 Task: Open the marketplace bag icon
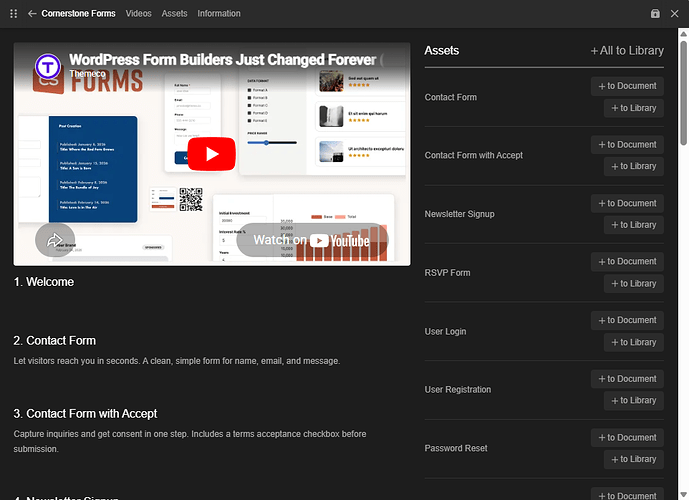click(655, 14)
